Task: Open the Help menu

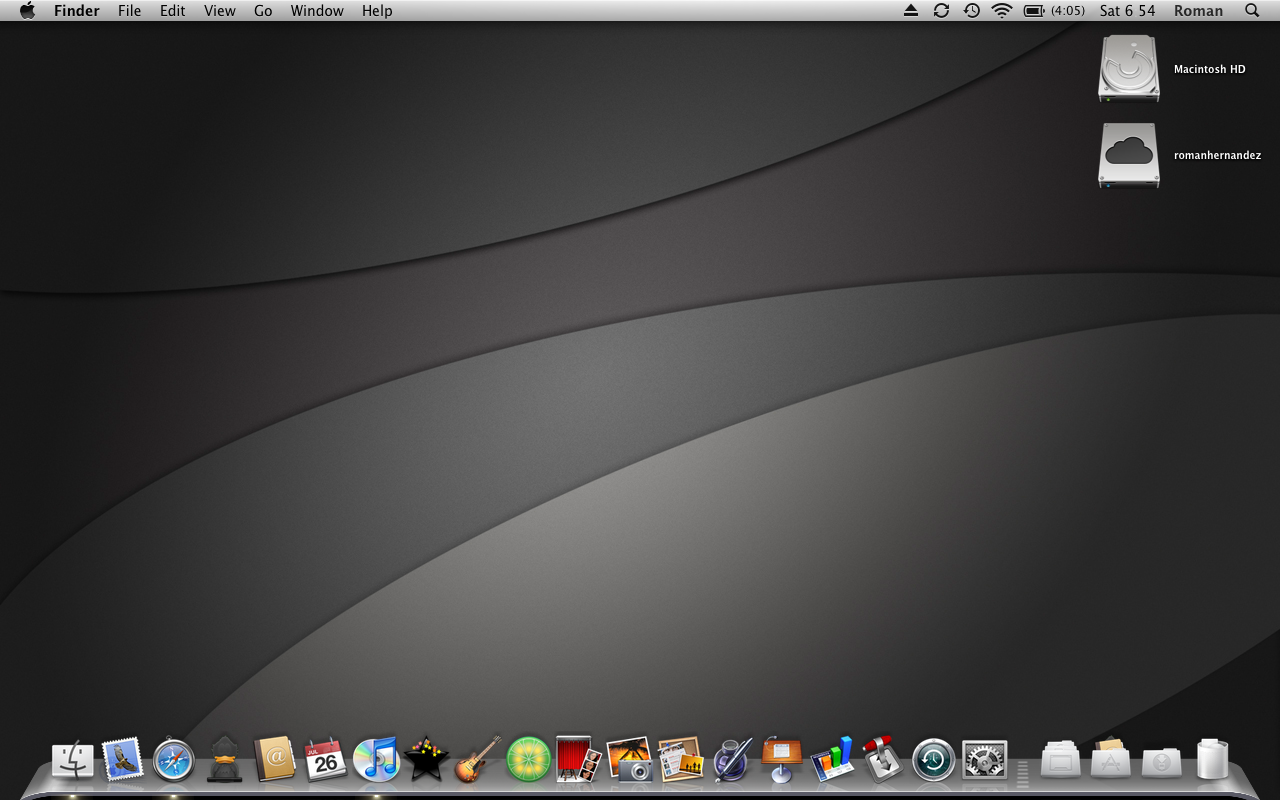Action: (x=377, y=11)
